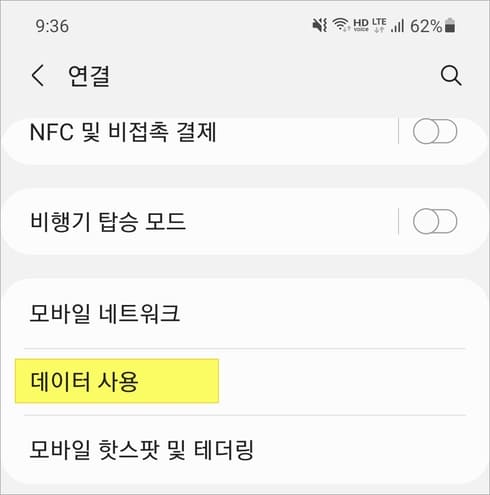Open NFC 및 비접촉 결제 settings
Viewport: 490px width, 495px height.
200,140
